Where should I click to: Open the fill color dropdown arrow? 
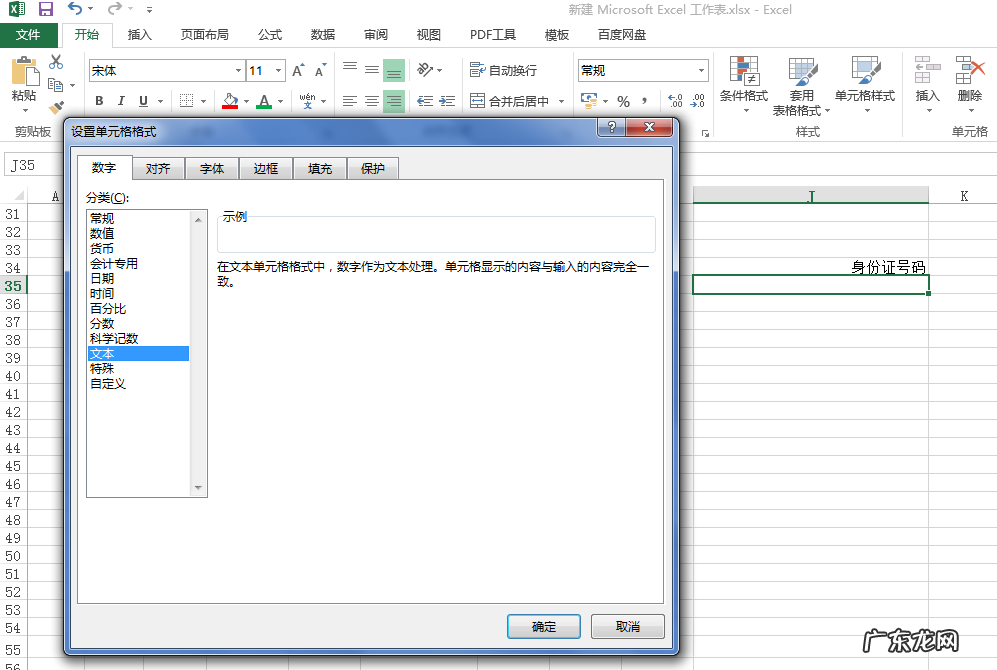tap(246, 101)
